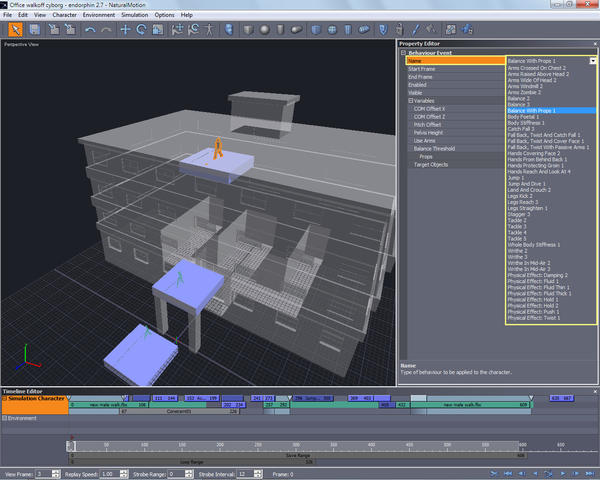Click the Redo arrow icon
Viewport: 600px width, 480px height.
coord(106,30)
